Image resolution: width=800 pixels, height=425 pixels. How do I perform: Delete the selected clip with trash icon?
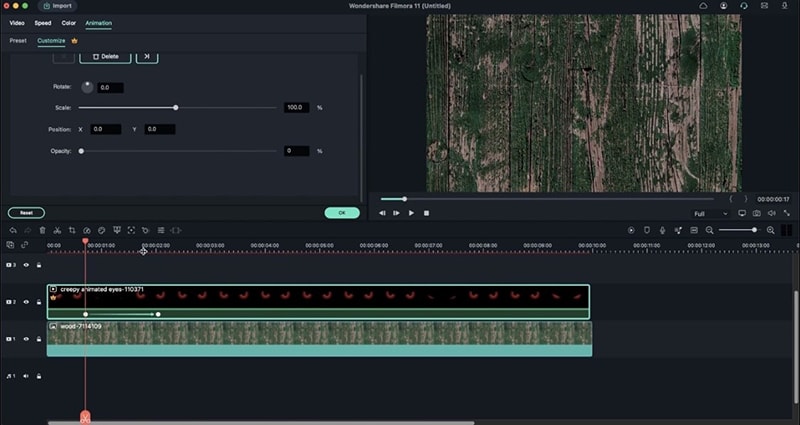(x=42, y=231)
